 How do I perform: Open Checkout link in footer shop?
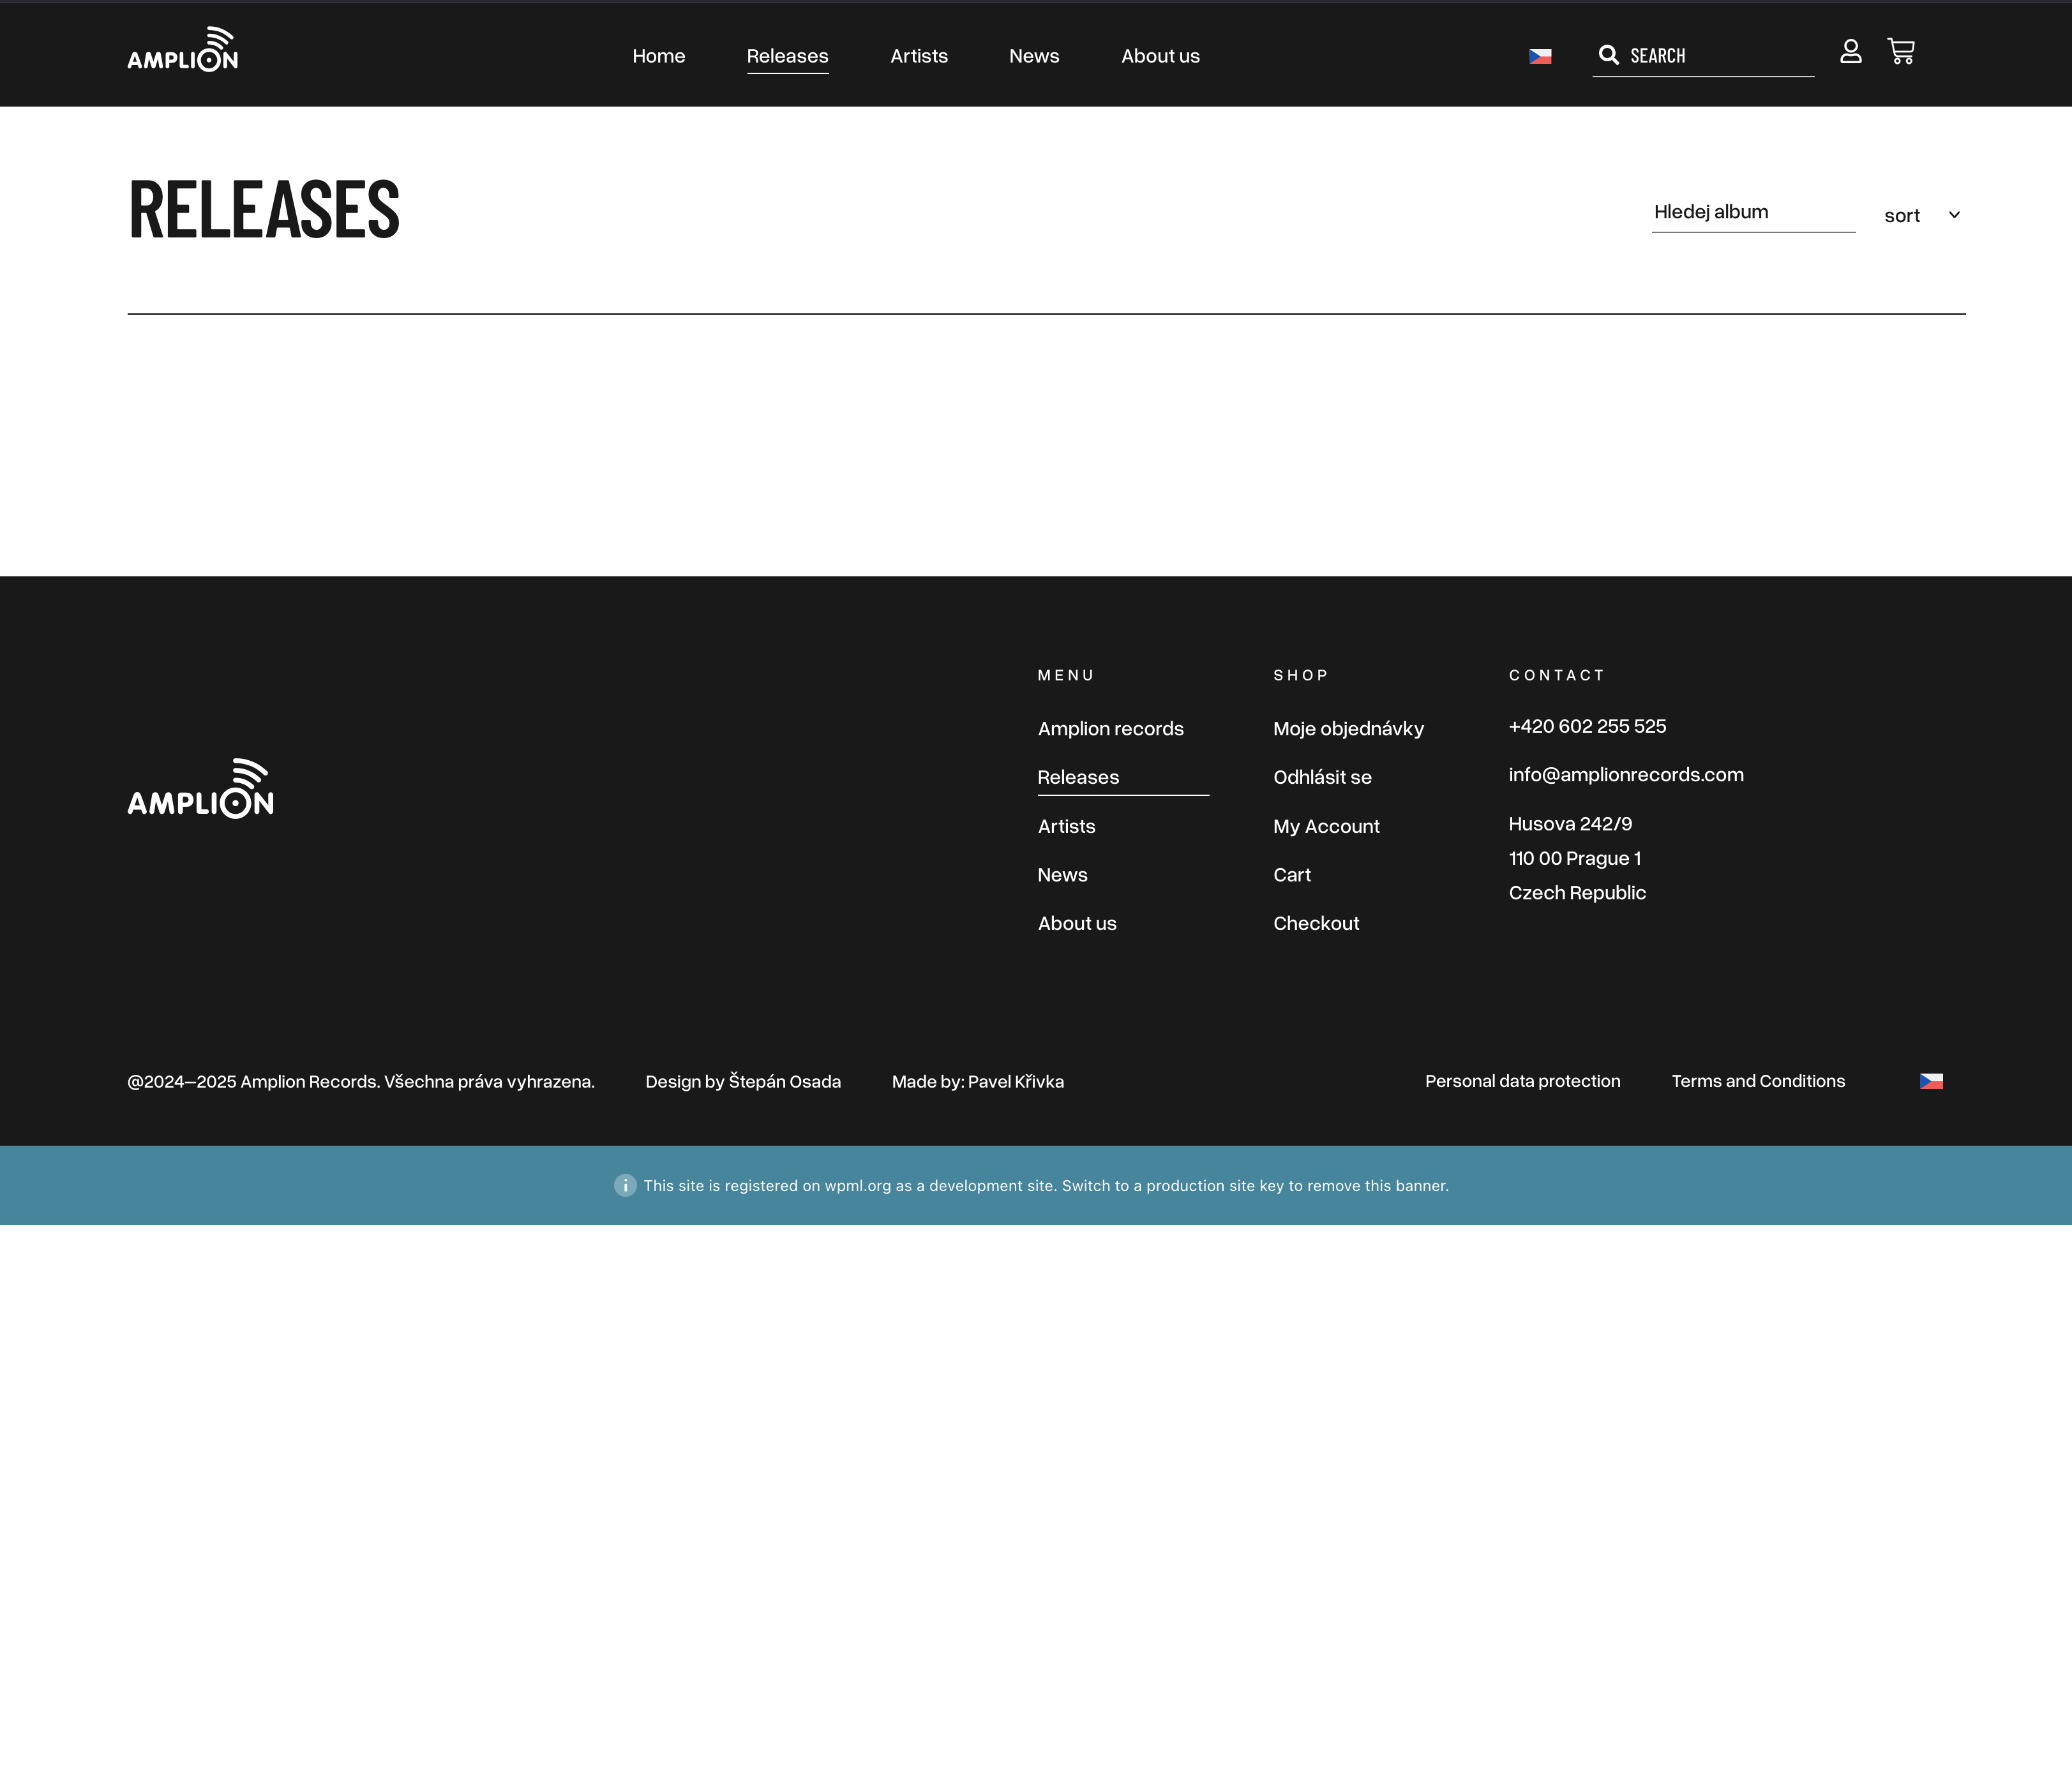coord(1316,923)
